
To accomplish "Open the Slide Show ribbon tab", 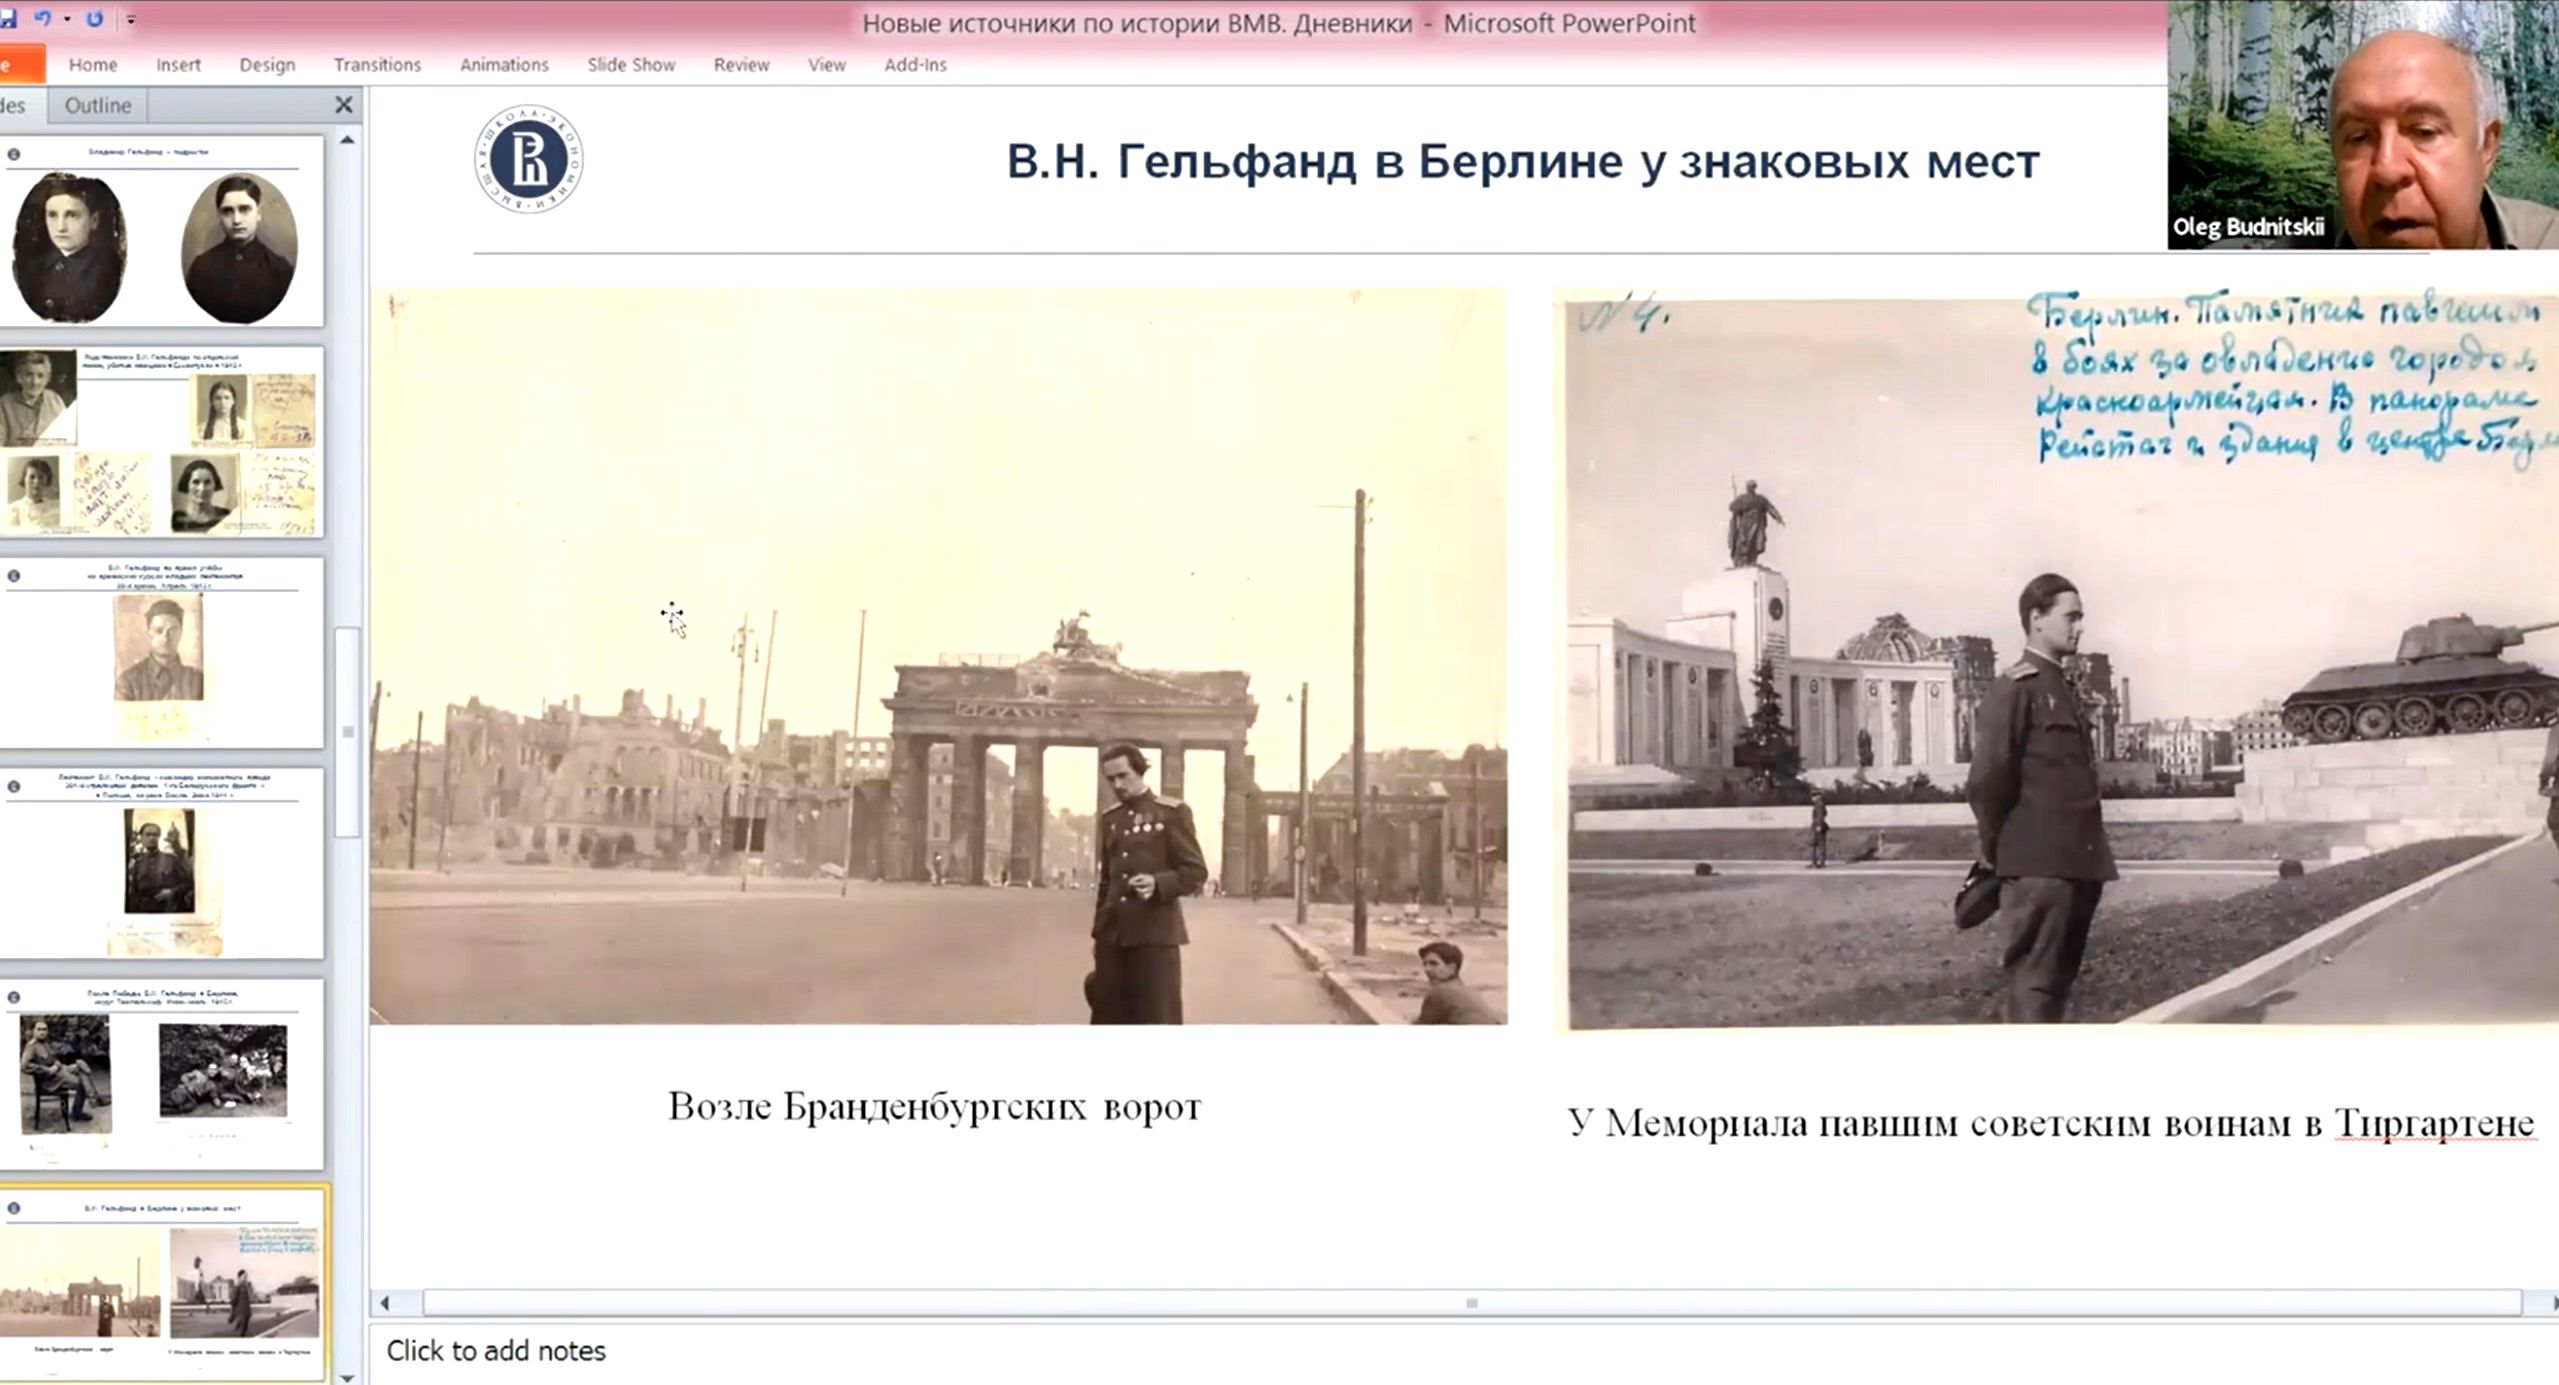I will tap(631, 65).
